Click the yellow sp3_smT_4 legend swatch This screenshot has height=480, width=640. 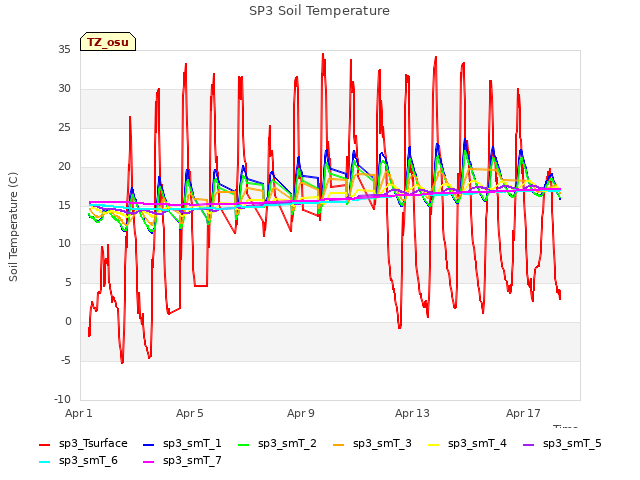[x=433, y=444]
